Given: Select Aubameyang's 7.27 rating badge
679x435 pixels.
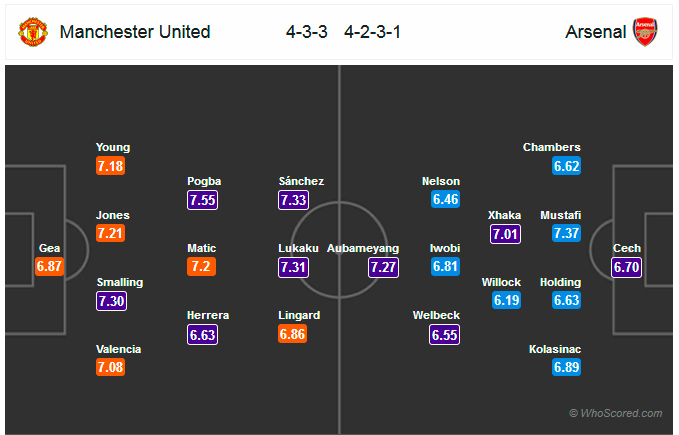Looking at the screenshot, I should tap(384, 267).
